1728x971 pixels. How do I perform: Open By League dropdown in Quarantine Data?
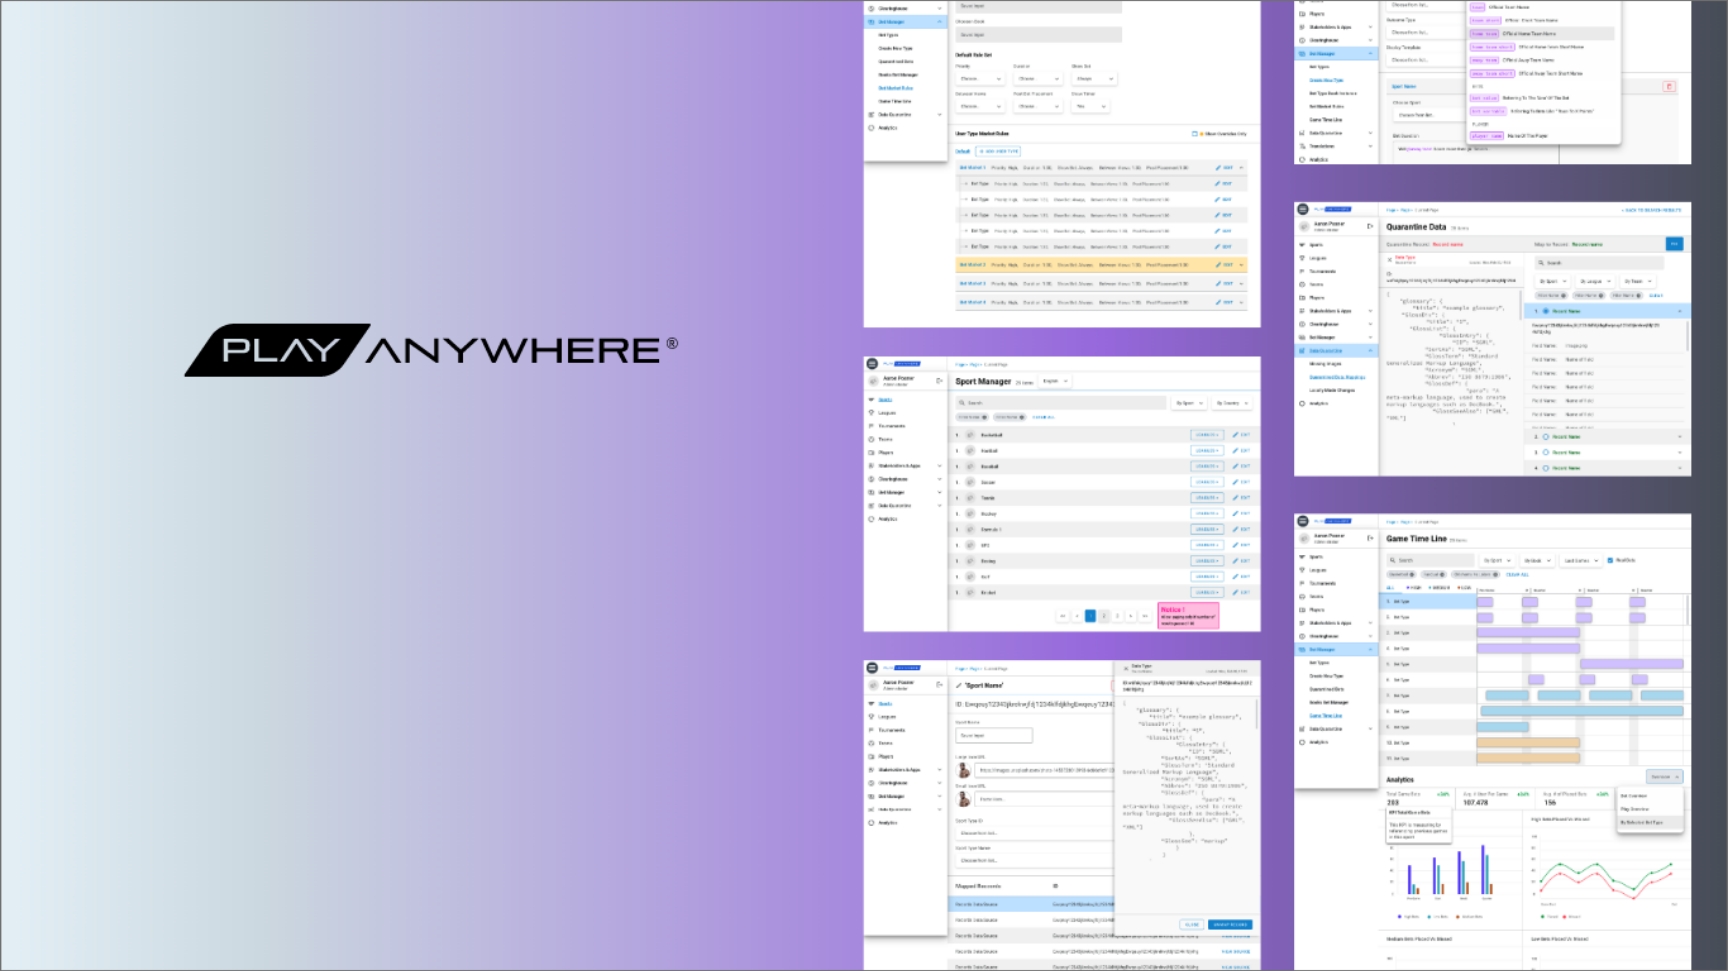pos(1594,282)
